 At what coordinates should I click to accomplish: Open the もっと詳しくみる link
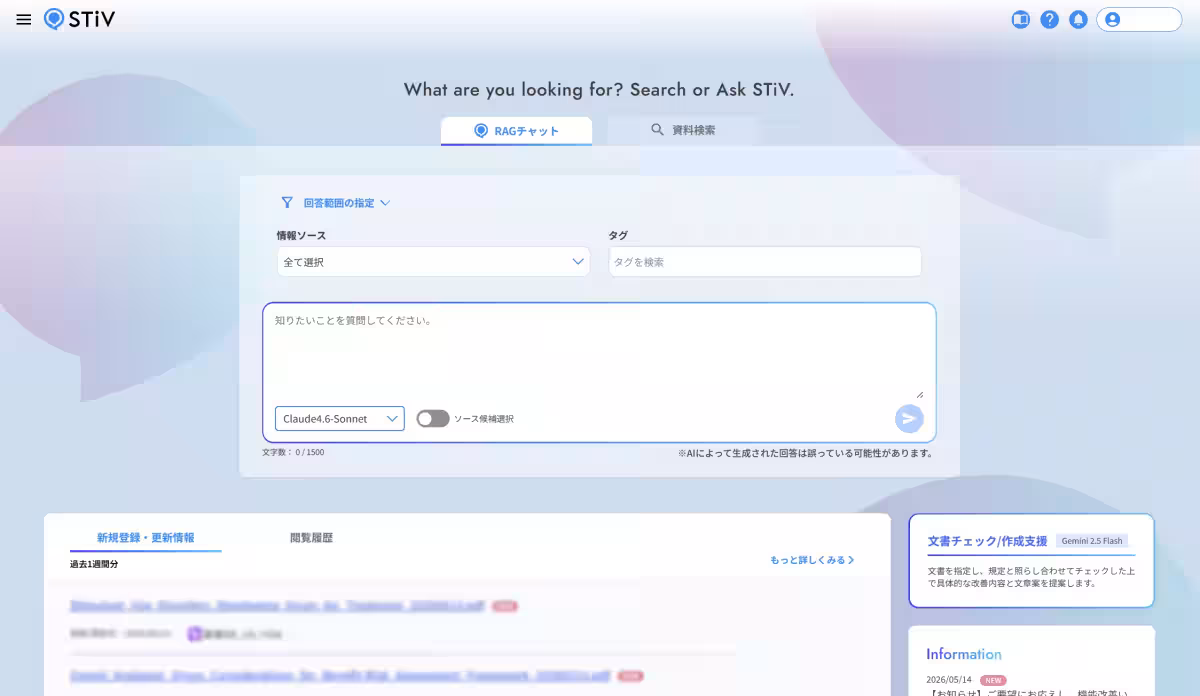812,560
